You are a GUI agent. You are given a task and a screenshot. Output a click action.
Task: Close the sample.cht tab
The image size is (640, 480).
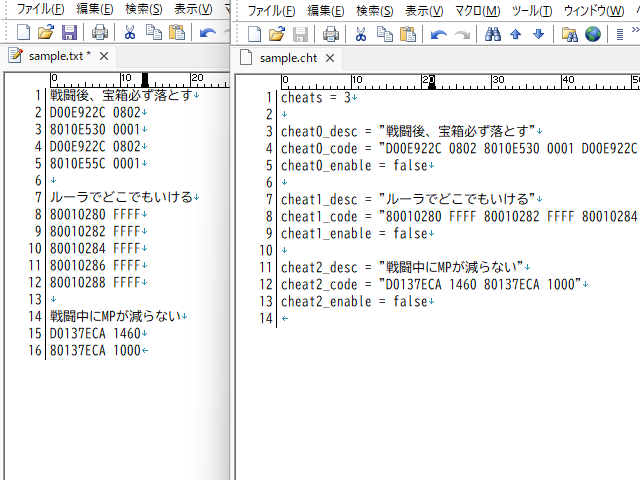[x=329, y=58]
